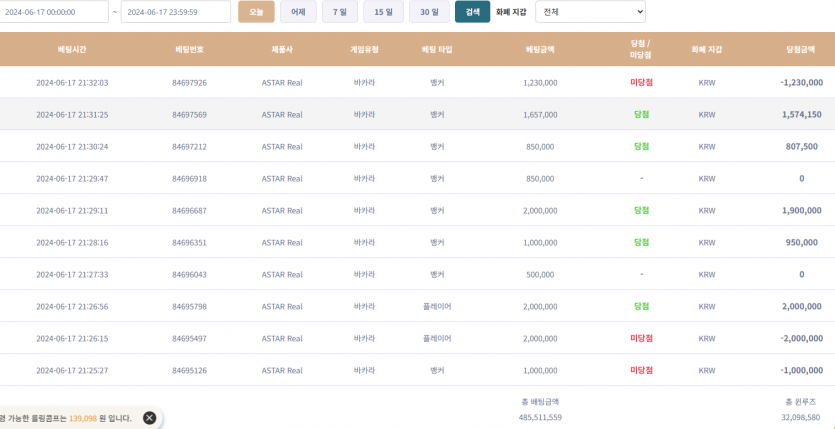The image size is (835, 429).
Task: Click bet number 84696351
Action: coord(190,243)
